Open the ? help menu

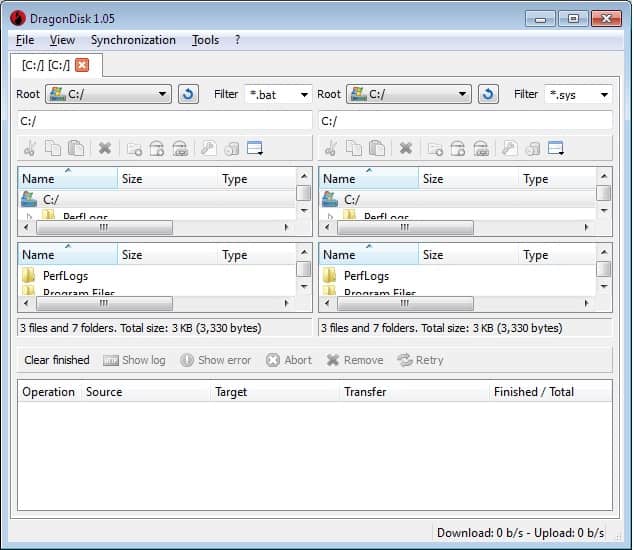point(237,40)
